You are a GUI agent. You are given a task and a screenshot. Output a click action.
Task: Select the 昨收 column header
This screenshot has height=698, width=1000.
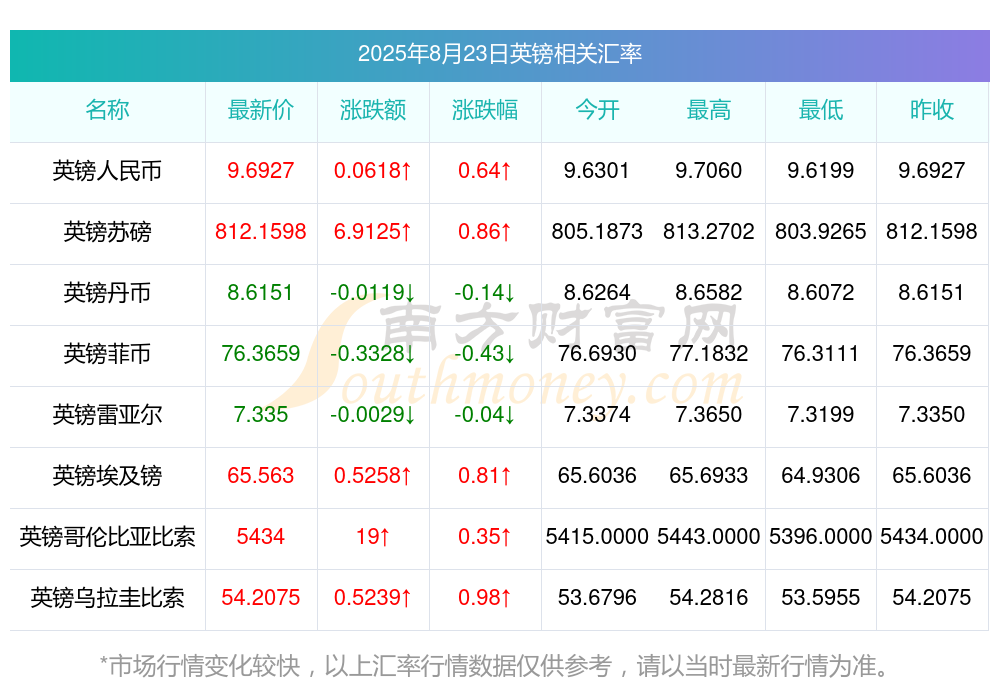coord(932,110)
